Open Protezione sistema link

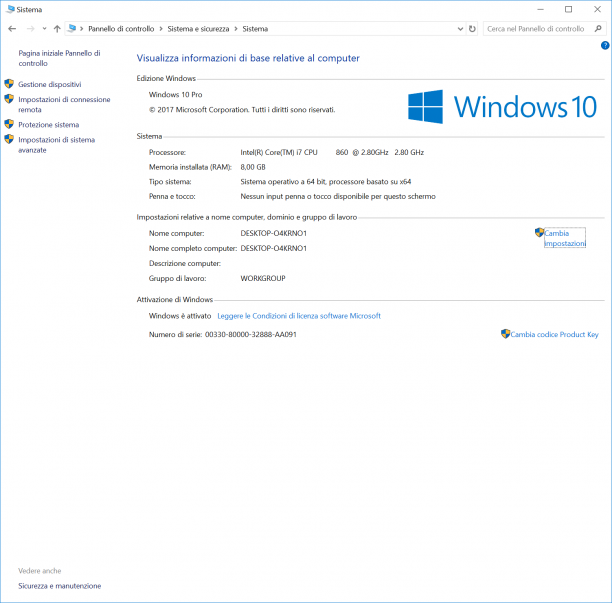pyautogui.click(x=49, y=125)
